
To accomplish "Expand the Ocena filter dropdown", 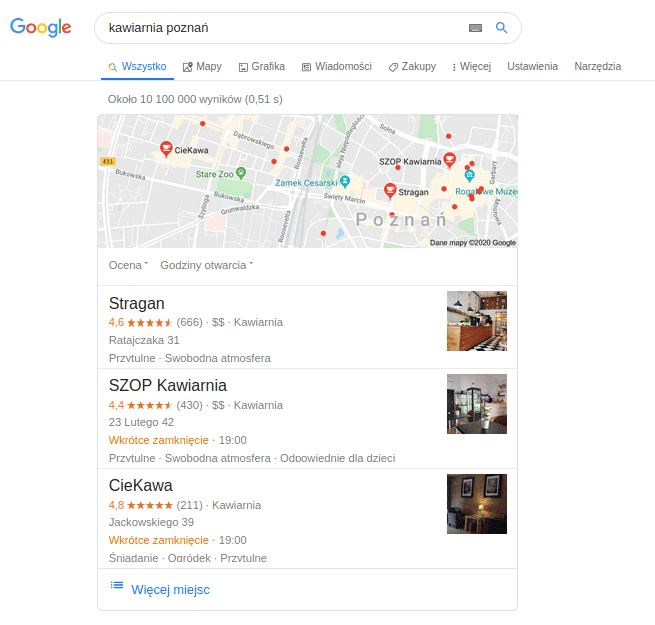I will [x=128, y=265].
